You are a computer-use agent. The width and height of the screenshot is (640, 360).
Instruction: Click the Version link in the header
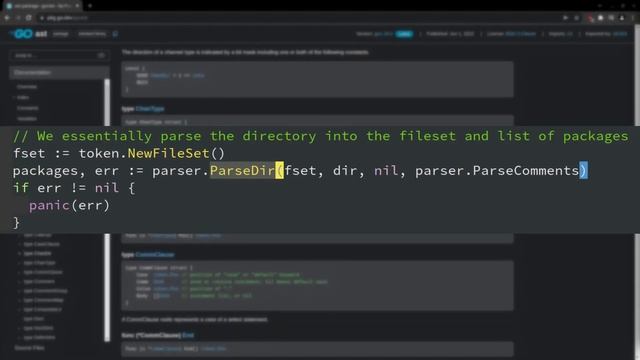[383, 34]
